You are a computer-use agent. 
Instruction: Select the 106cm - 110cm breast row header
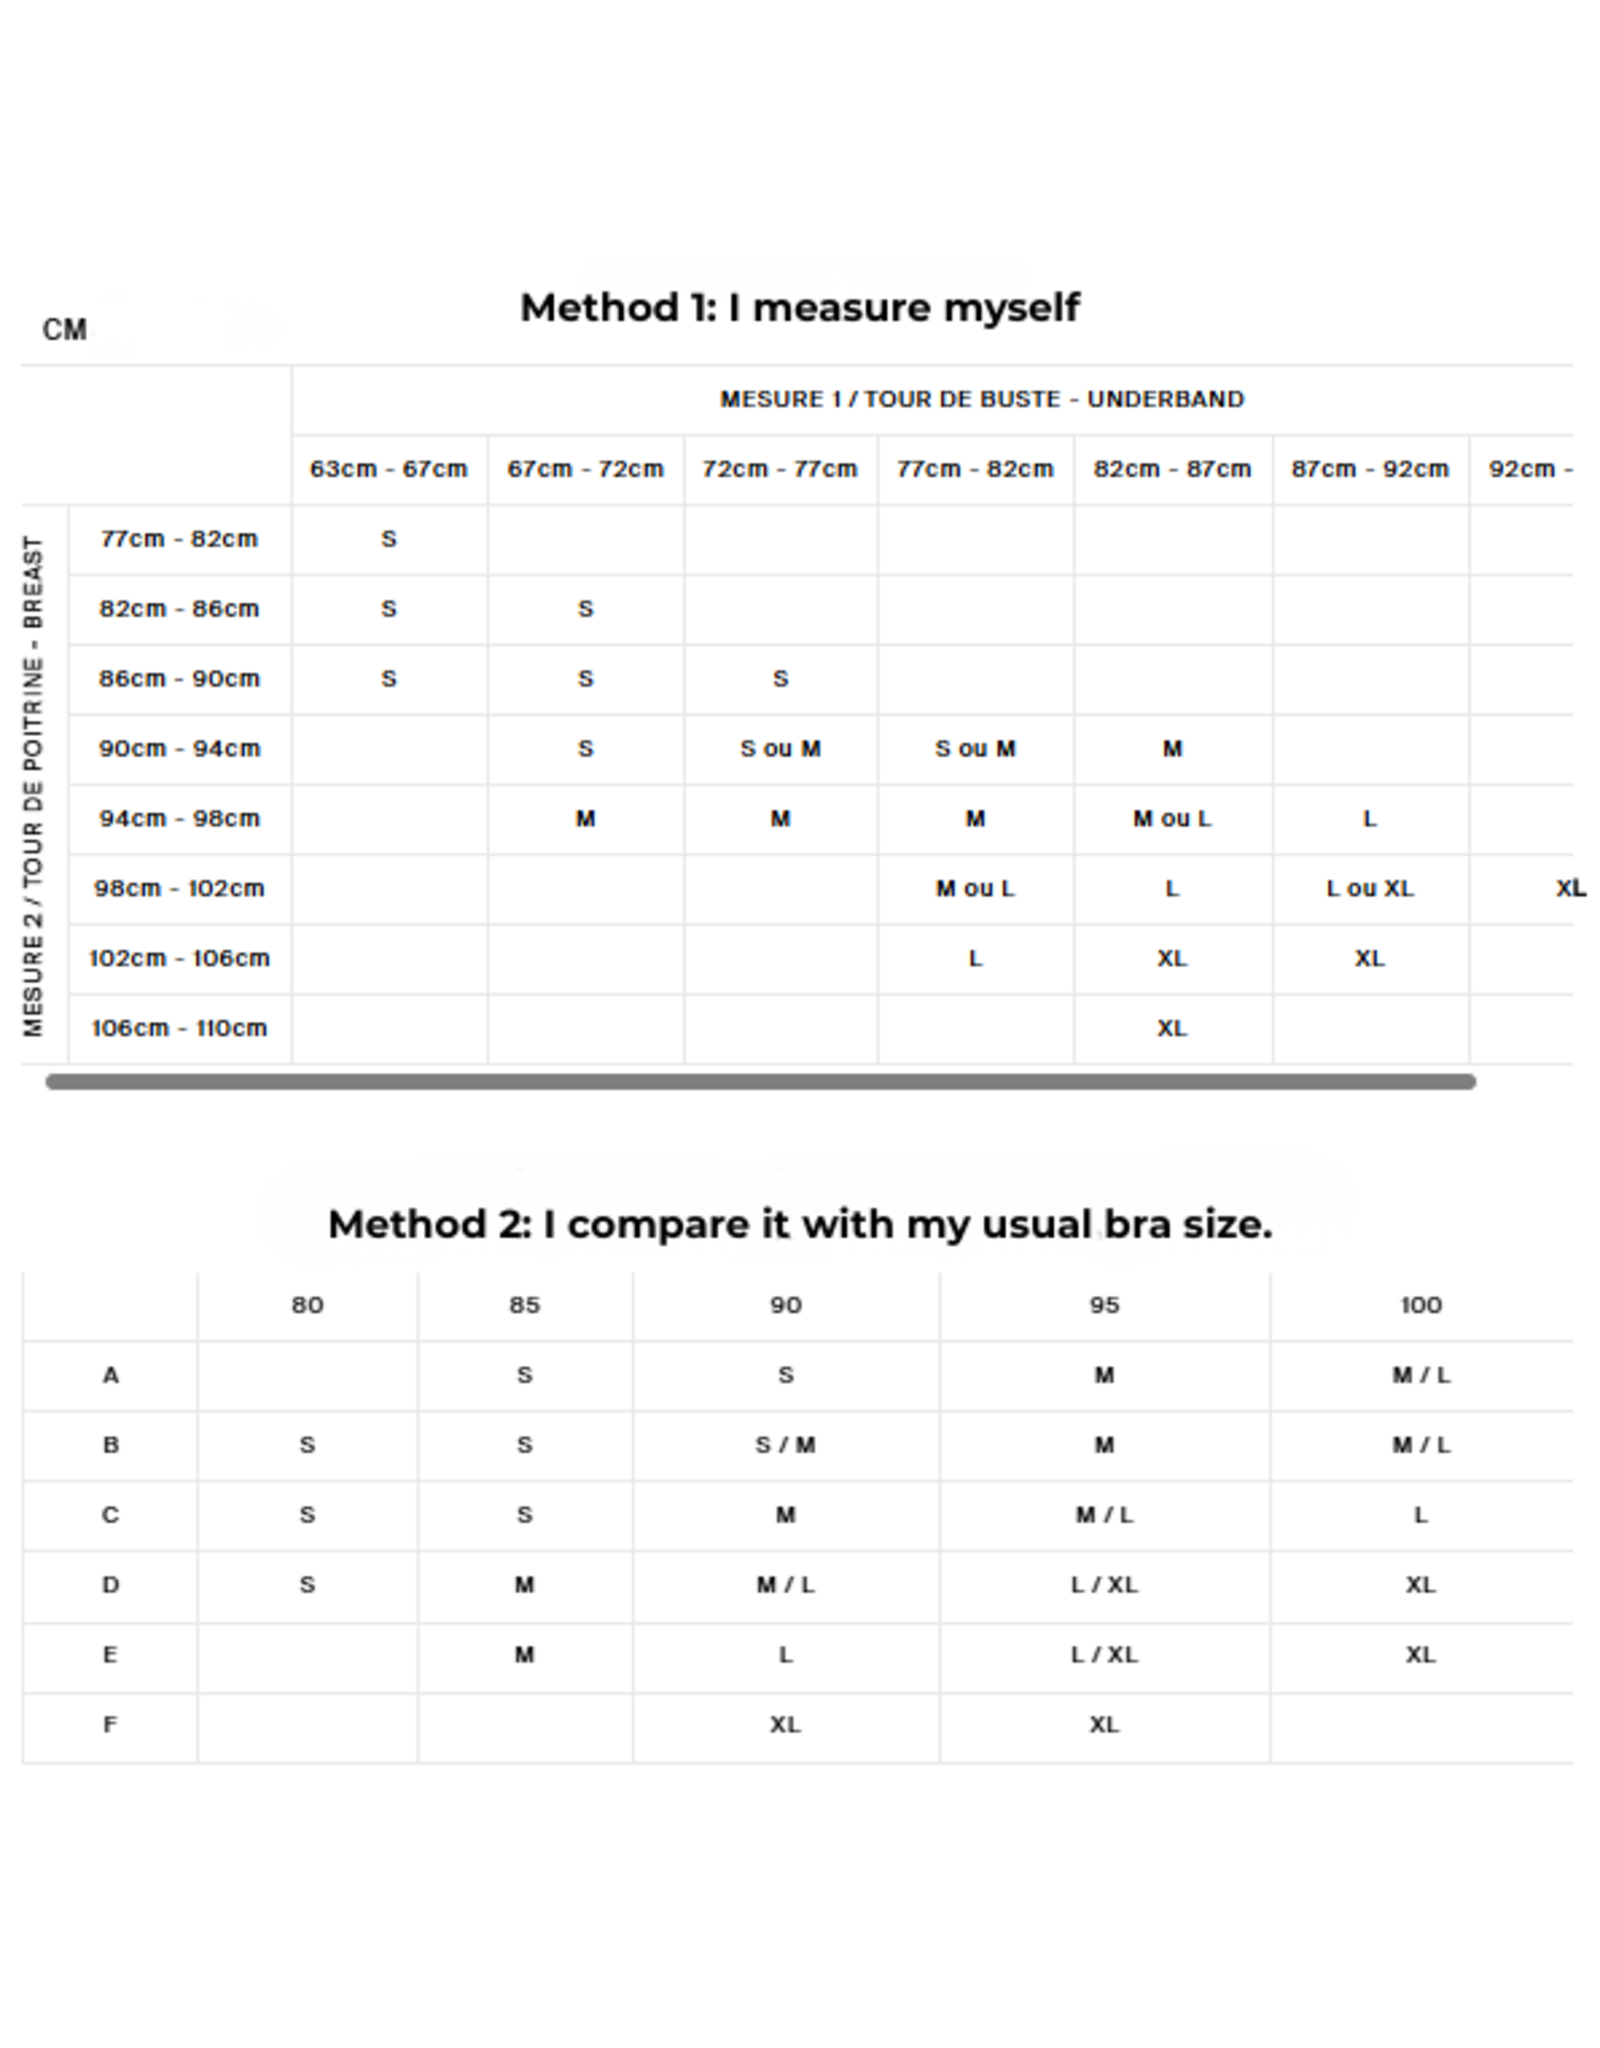pos(180,1028)
